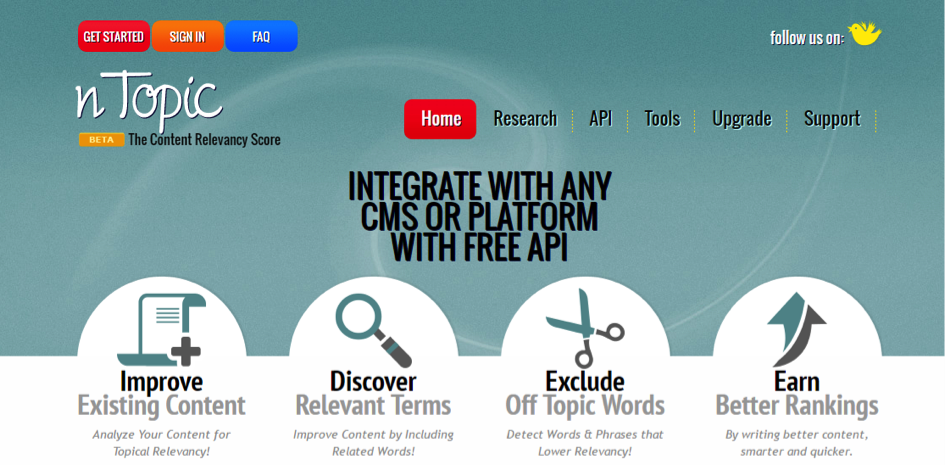Image resolution: width=945 pixels, height=465 pixels.
Task: Go to the API menu item
Action: point(600,119)
